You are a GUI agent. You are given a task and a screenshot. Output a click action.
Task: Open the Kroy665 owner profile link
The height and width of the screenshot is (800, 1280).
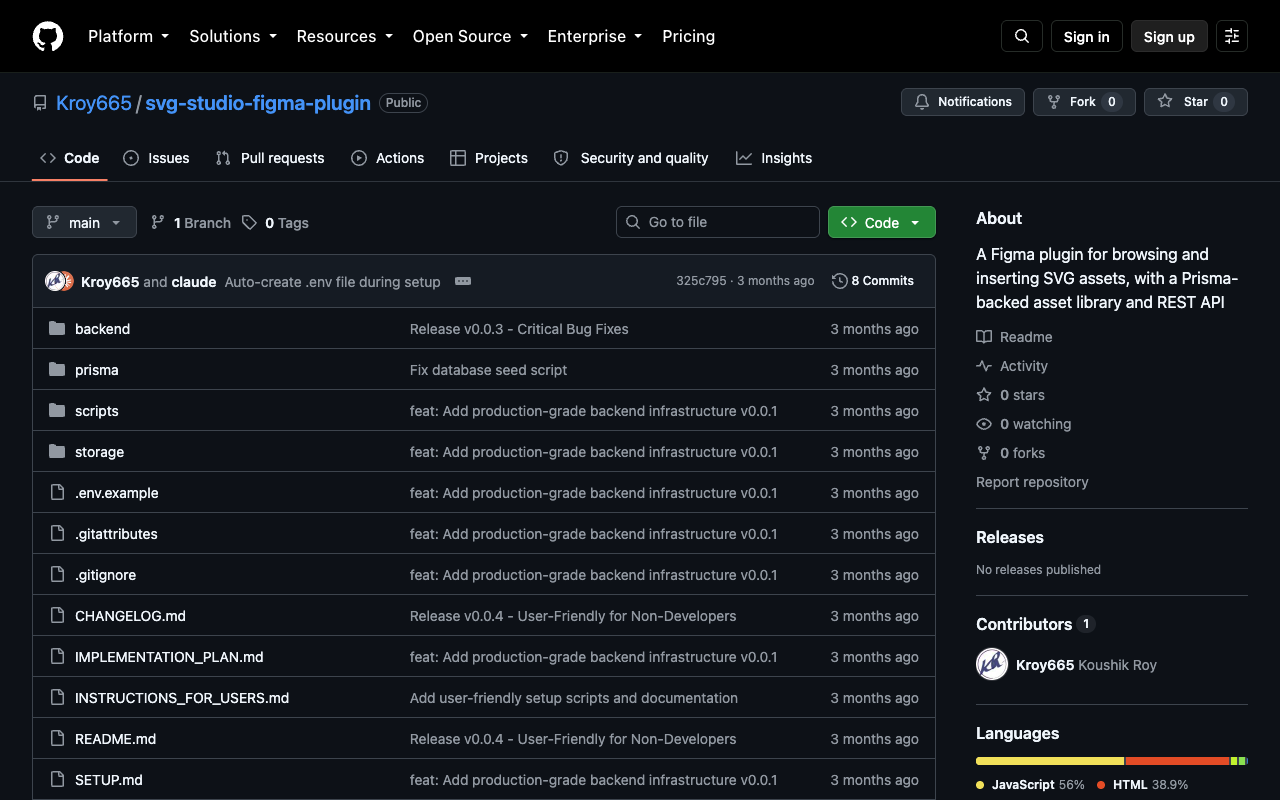94,103
